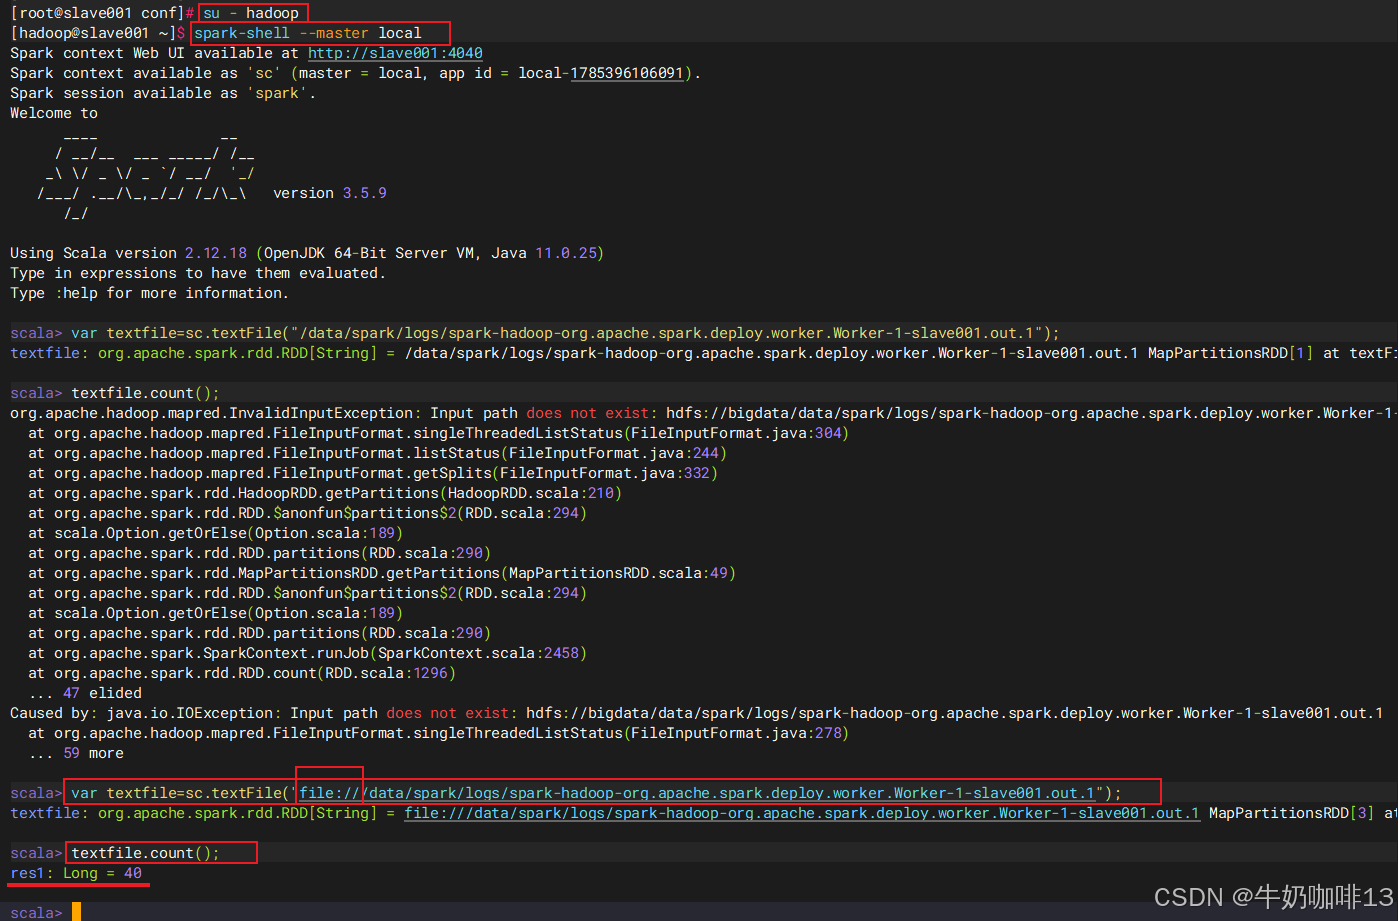Click "Type :help for more information." line

pos(150,293)
